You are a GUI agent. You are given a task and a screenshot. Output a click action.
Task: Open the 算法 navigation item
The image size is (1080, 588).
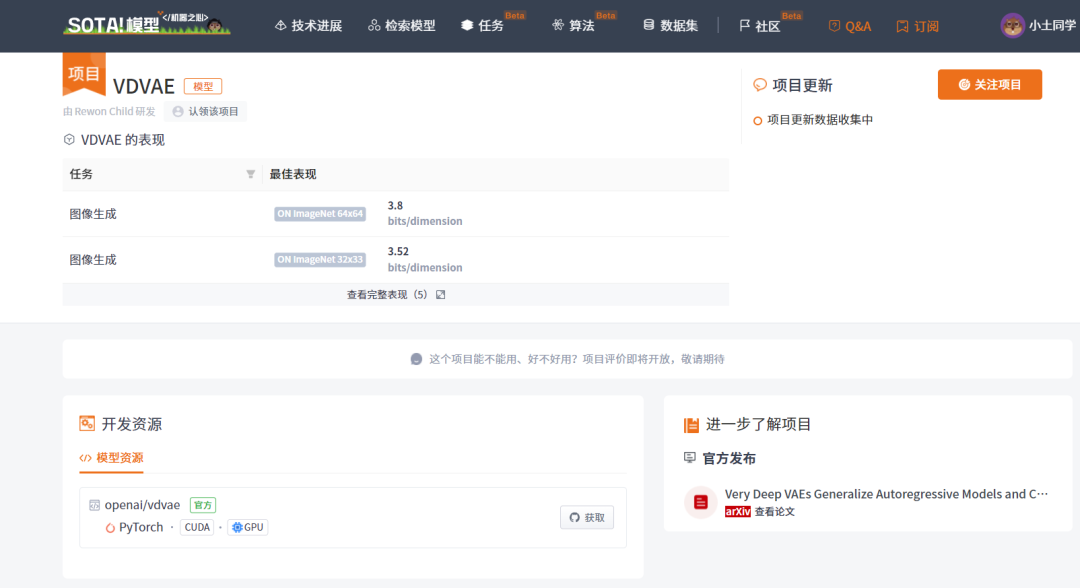[x=573, y=25]
